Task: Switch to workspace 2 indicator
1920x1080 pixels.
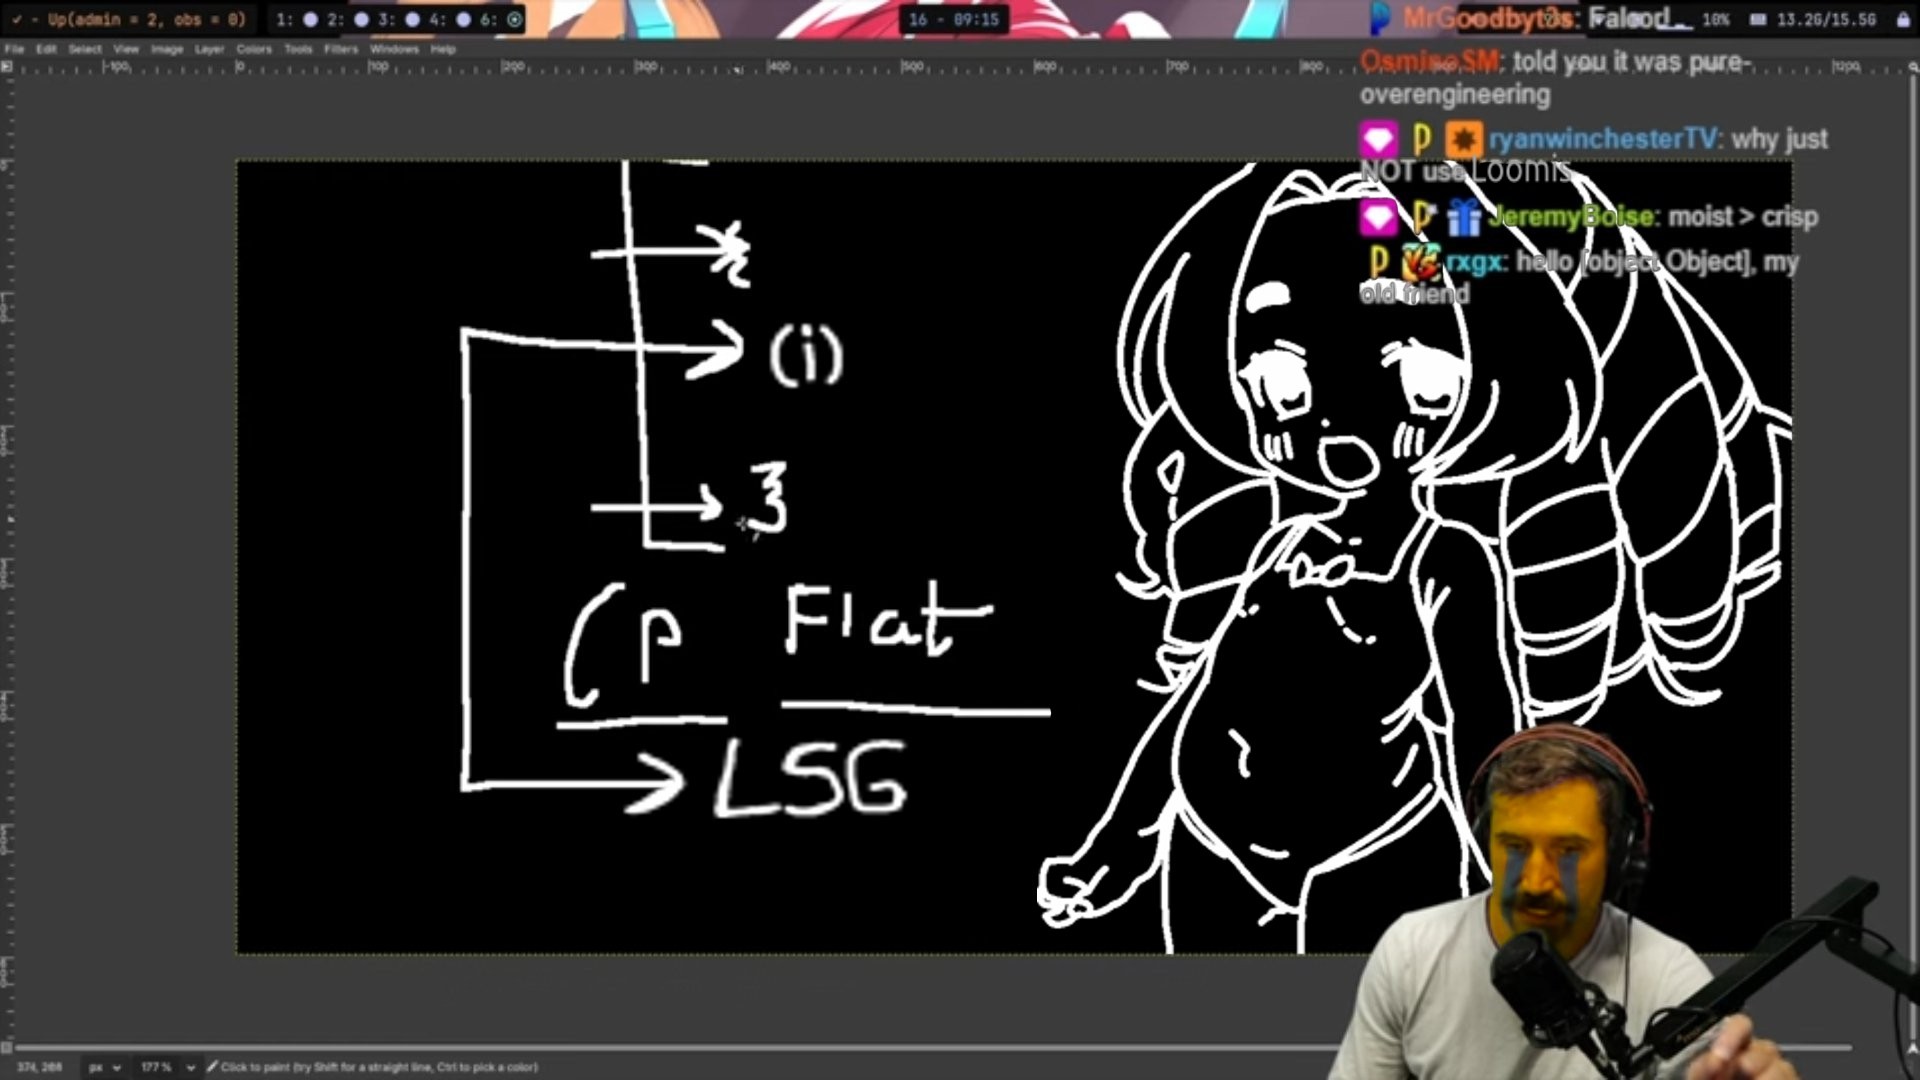Action: coord(349,19)
